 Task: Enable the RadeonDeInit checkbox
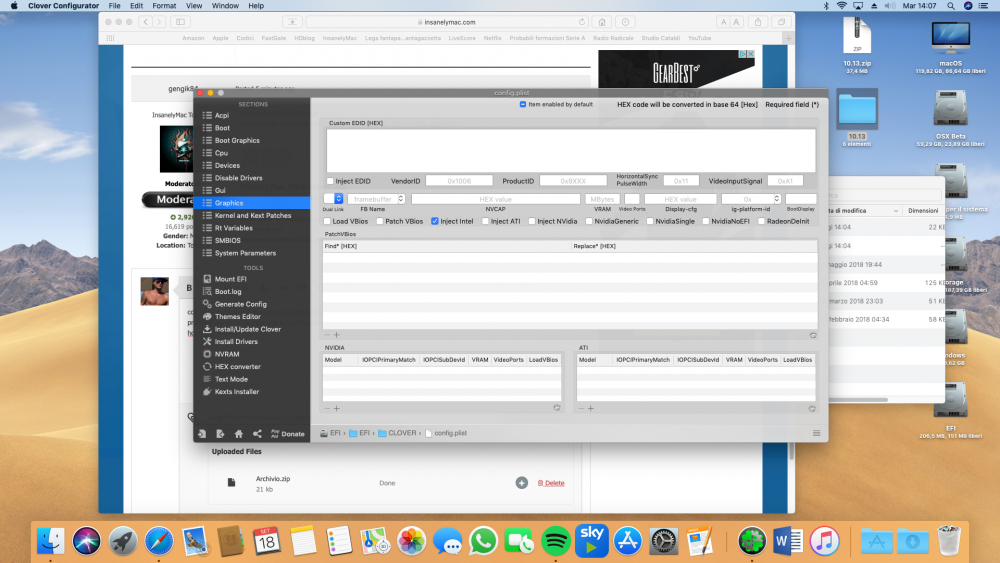761,221
